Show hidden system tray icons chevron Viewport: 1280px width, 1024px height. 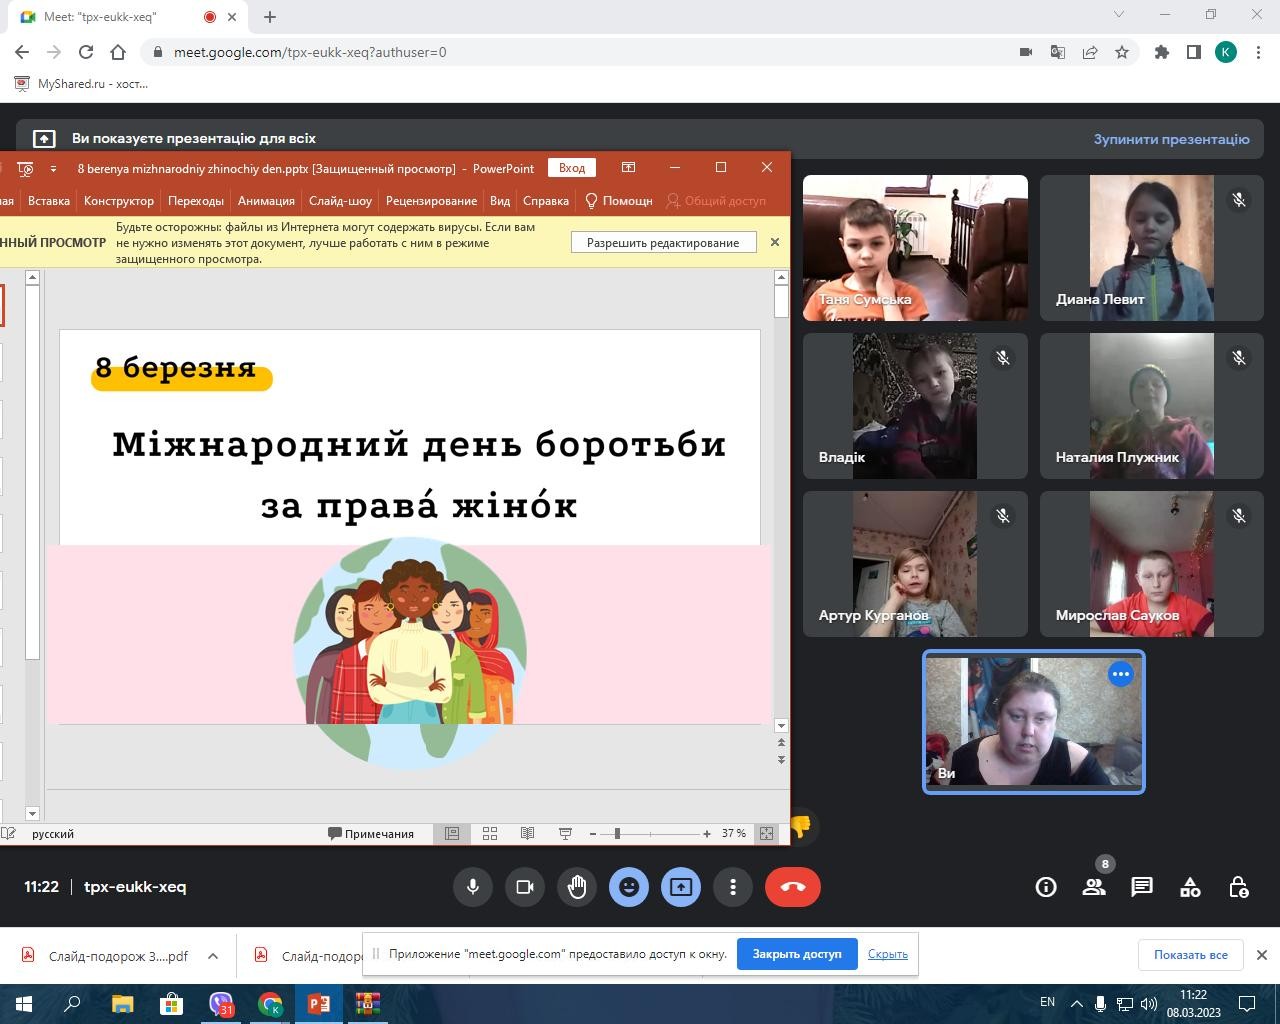pos(1077,1003)
